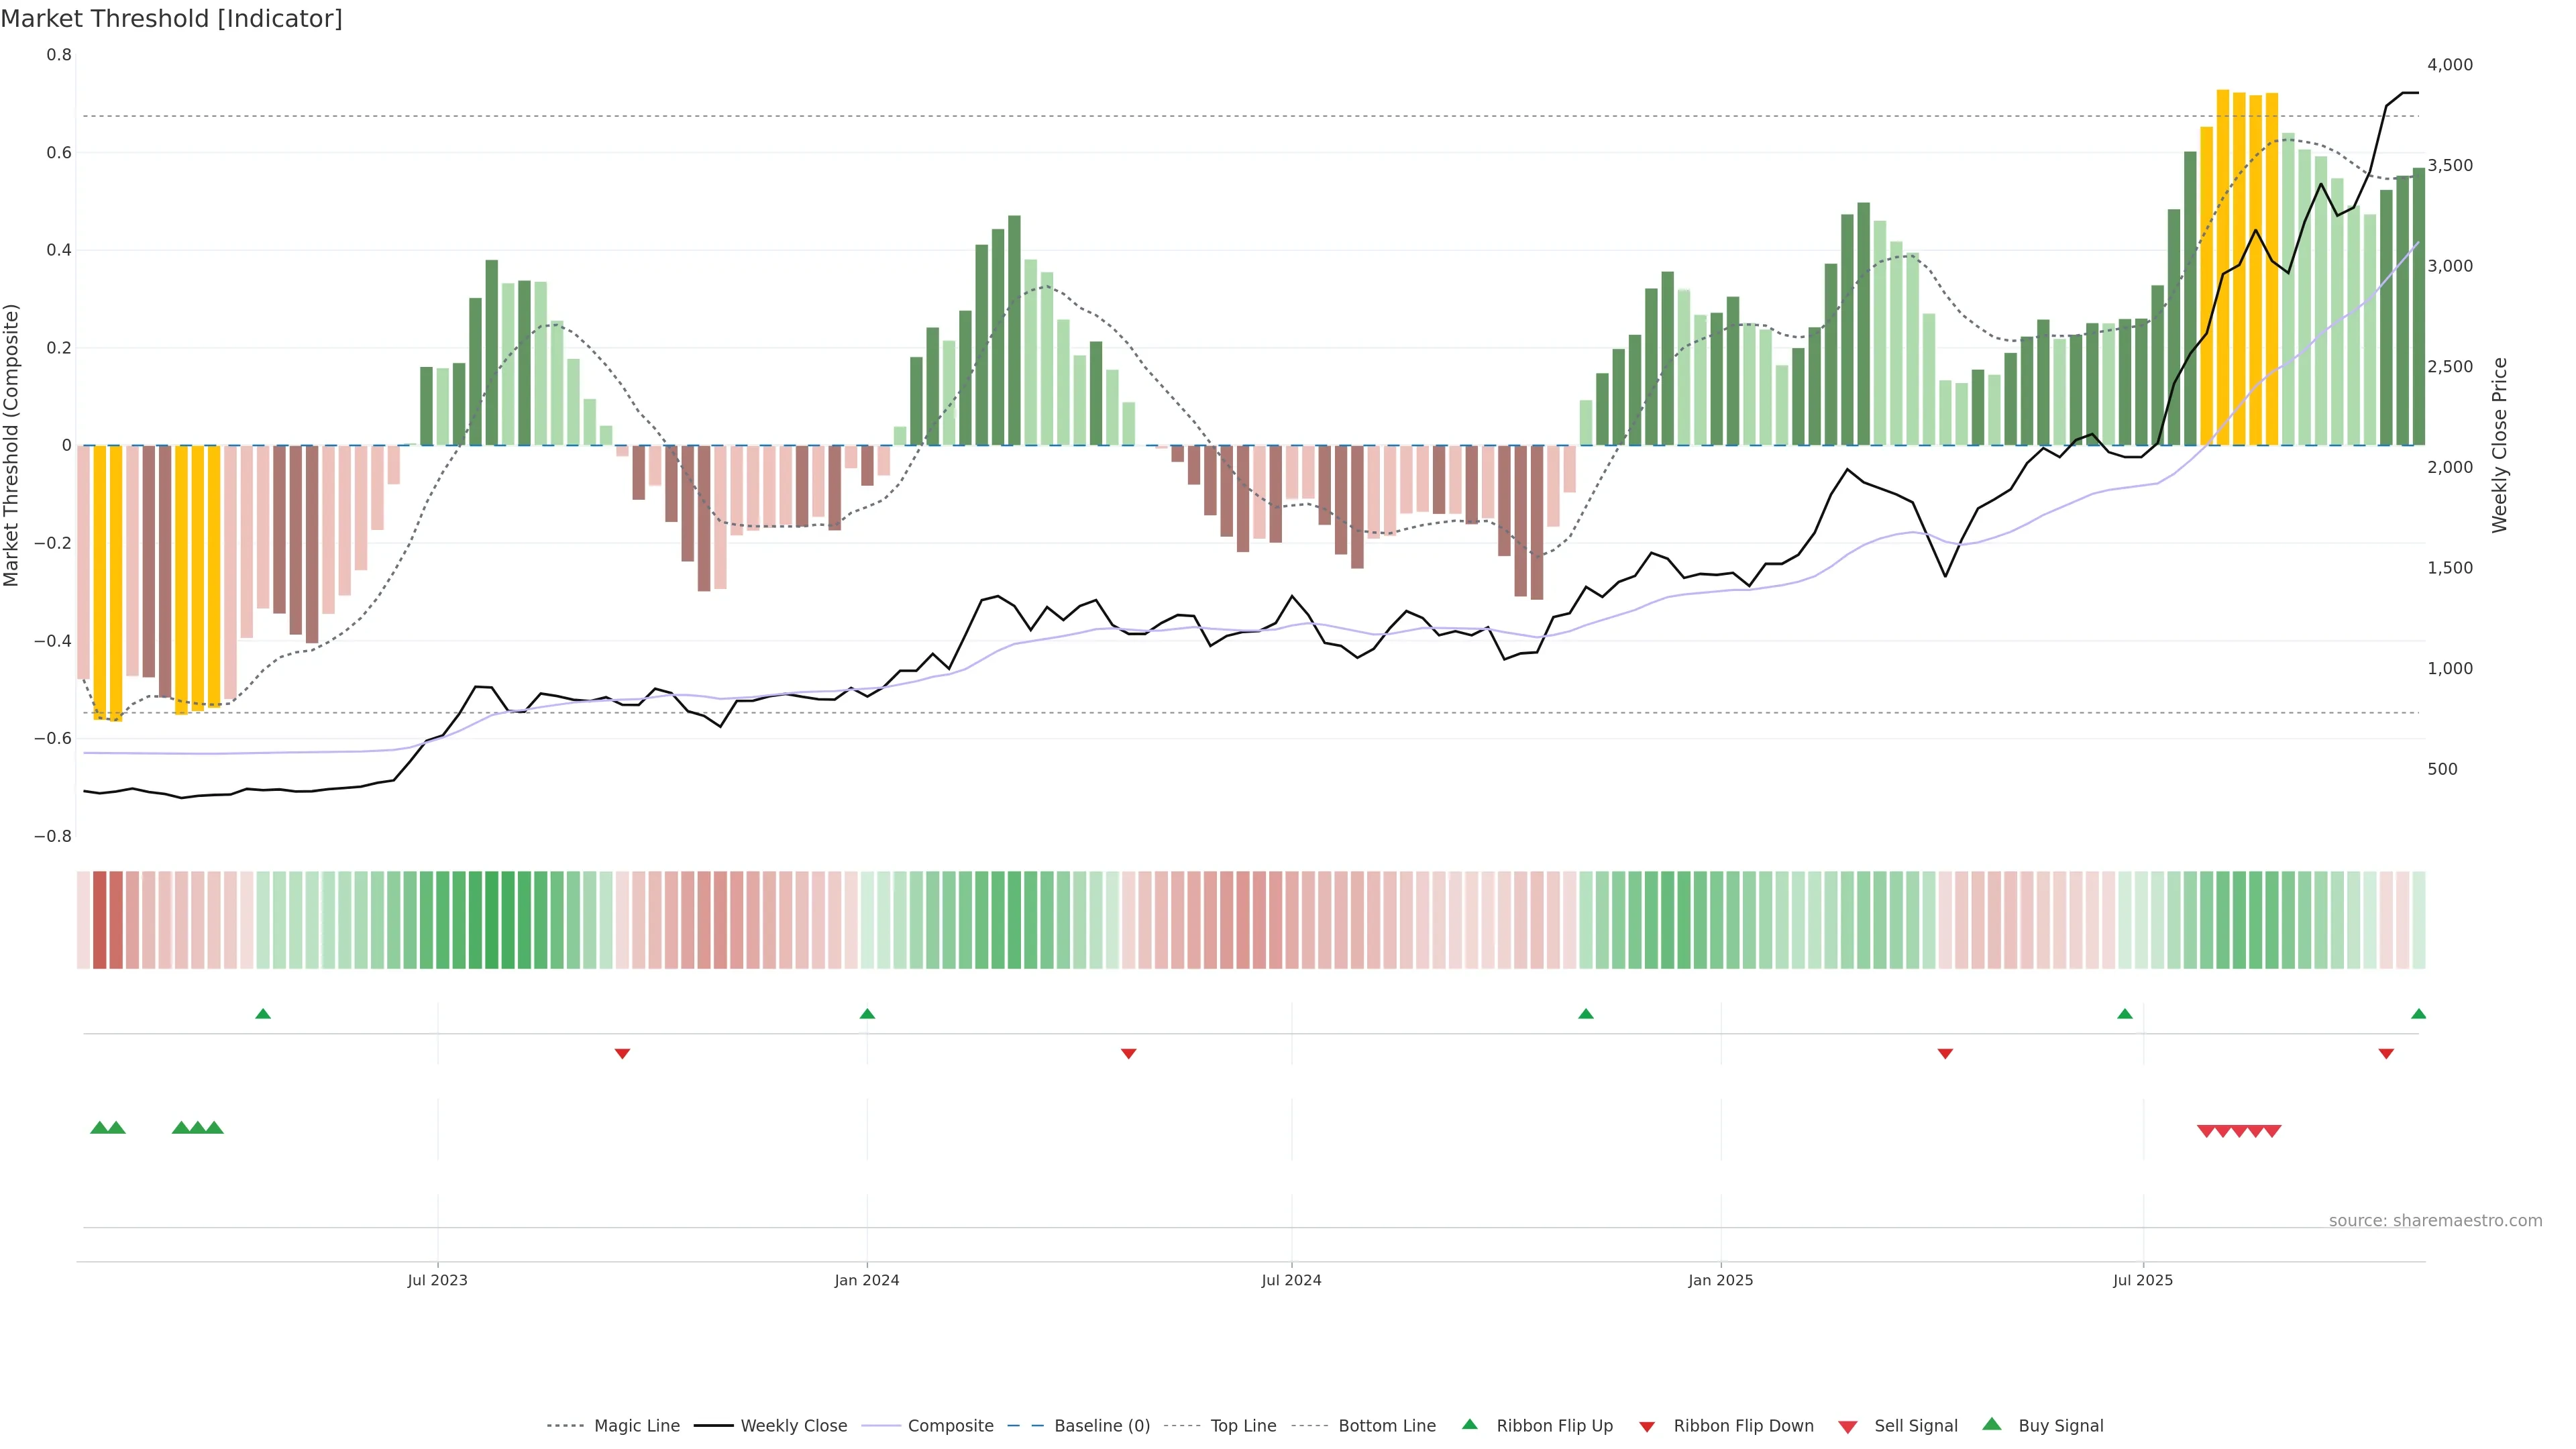Viewport: 2576px width, 1449px height.
Task: Click the Jul 2025 x-axis label
Action: (x=2142, y=1280)
